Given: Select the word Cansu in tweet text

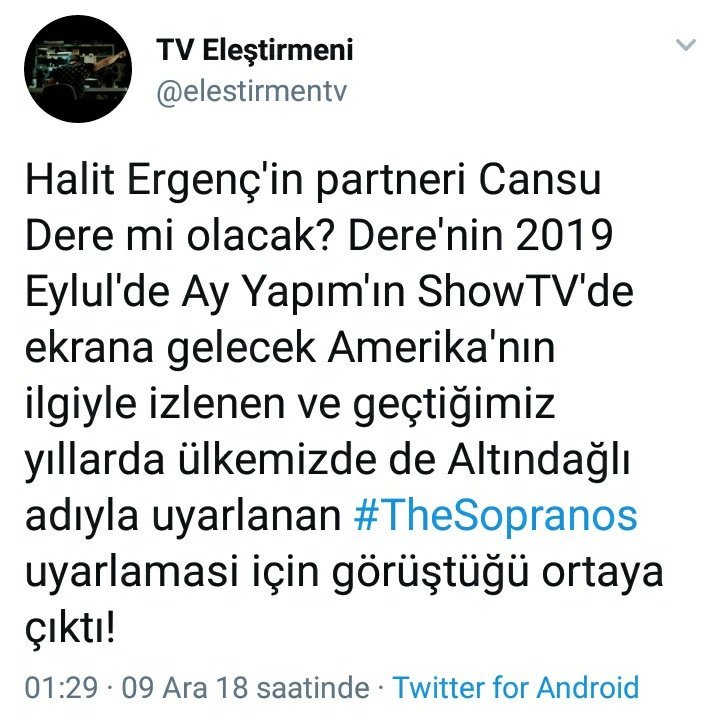Looking at the screenshot, I should (x=540, y=180).
